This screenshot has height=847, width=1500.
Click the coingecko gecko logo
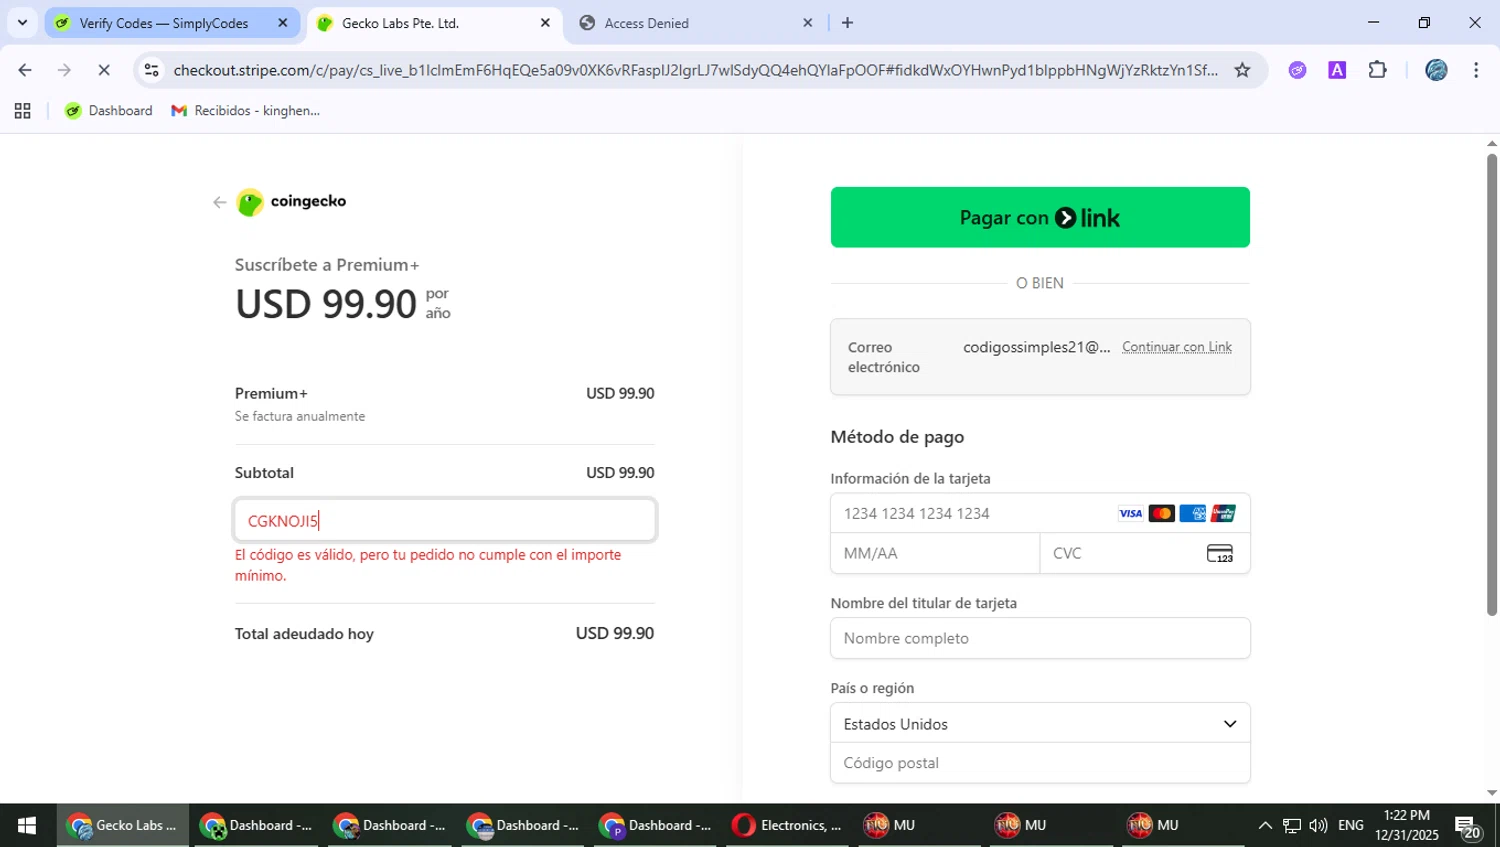point(250,202)
